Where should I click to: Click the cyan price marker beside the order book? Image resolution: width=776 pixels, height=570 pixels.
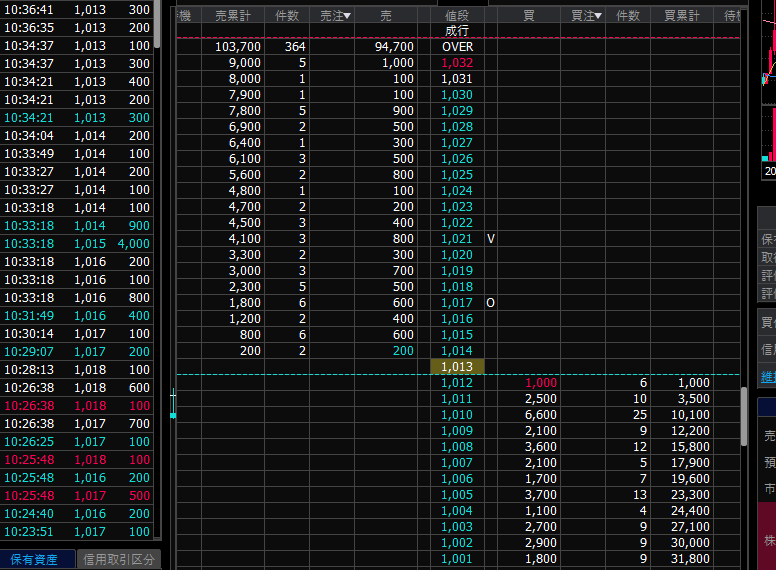173,416
